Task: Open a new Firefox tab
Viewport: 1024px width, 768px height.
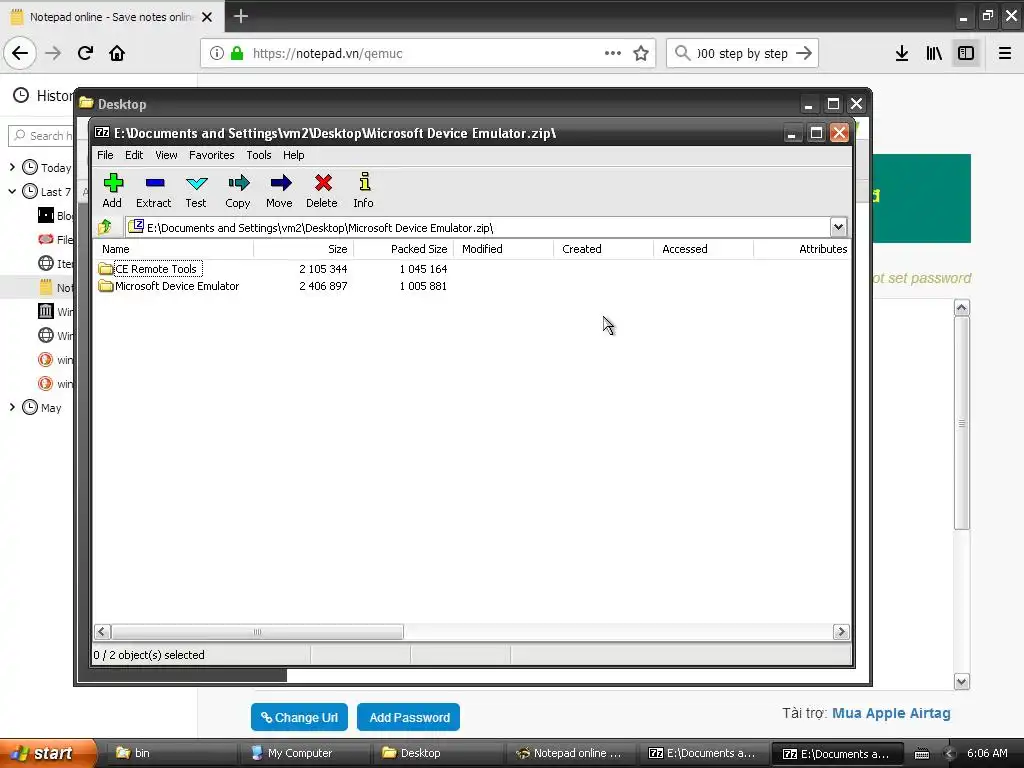Action: click(241, 16)
